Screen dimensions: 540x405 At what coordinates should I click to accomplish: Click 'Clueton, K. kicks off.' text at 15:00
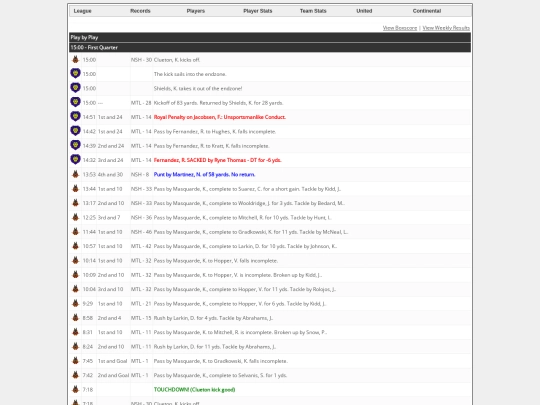pyautogui.click(x=177, y=60)
